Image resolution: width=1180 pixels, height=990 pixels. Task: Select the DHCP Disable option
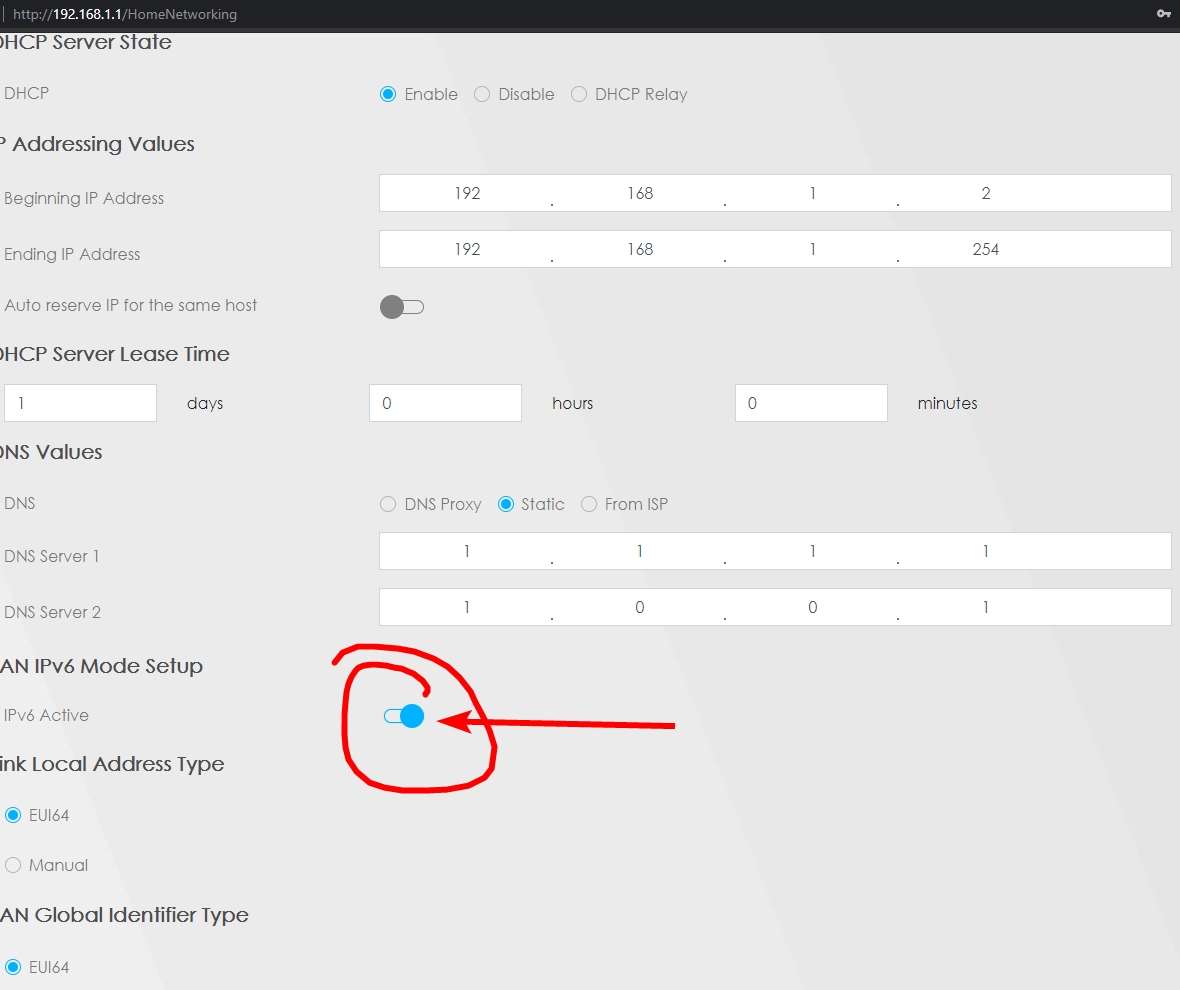(482, 94)
